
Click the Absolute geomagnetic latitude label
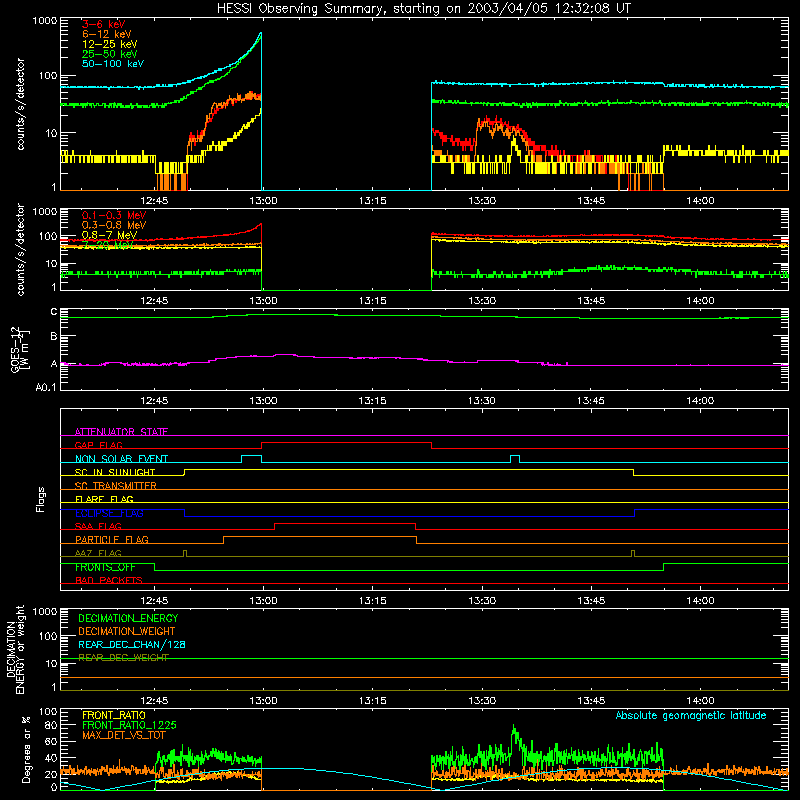pyautogui.click(x=691, y=716)
